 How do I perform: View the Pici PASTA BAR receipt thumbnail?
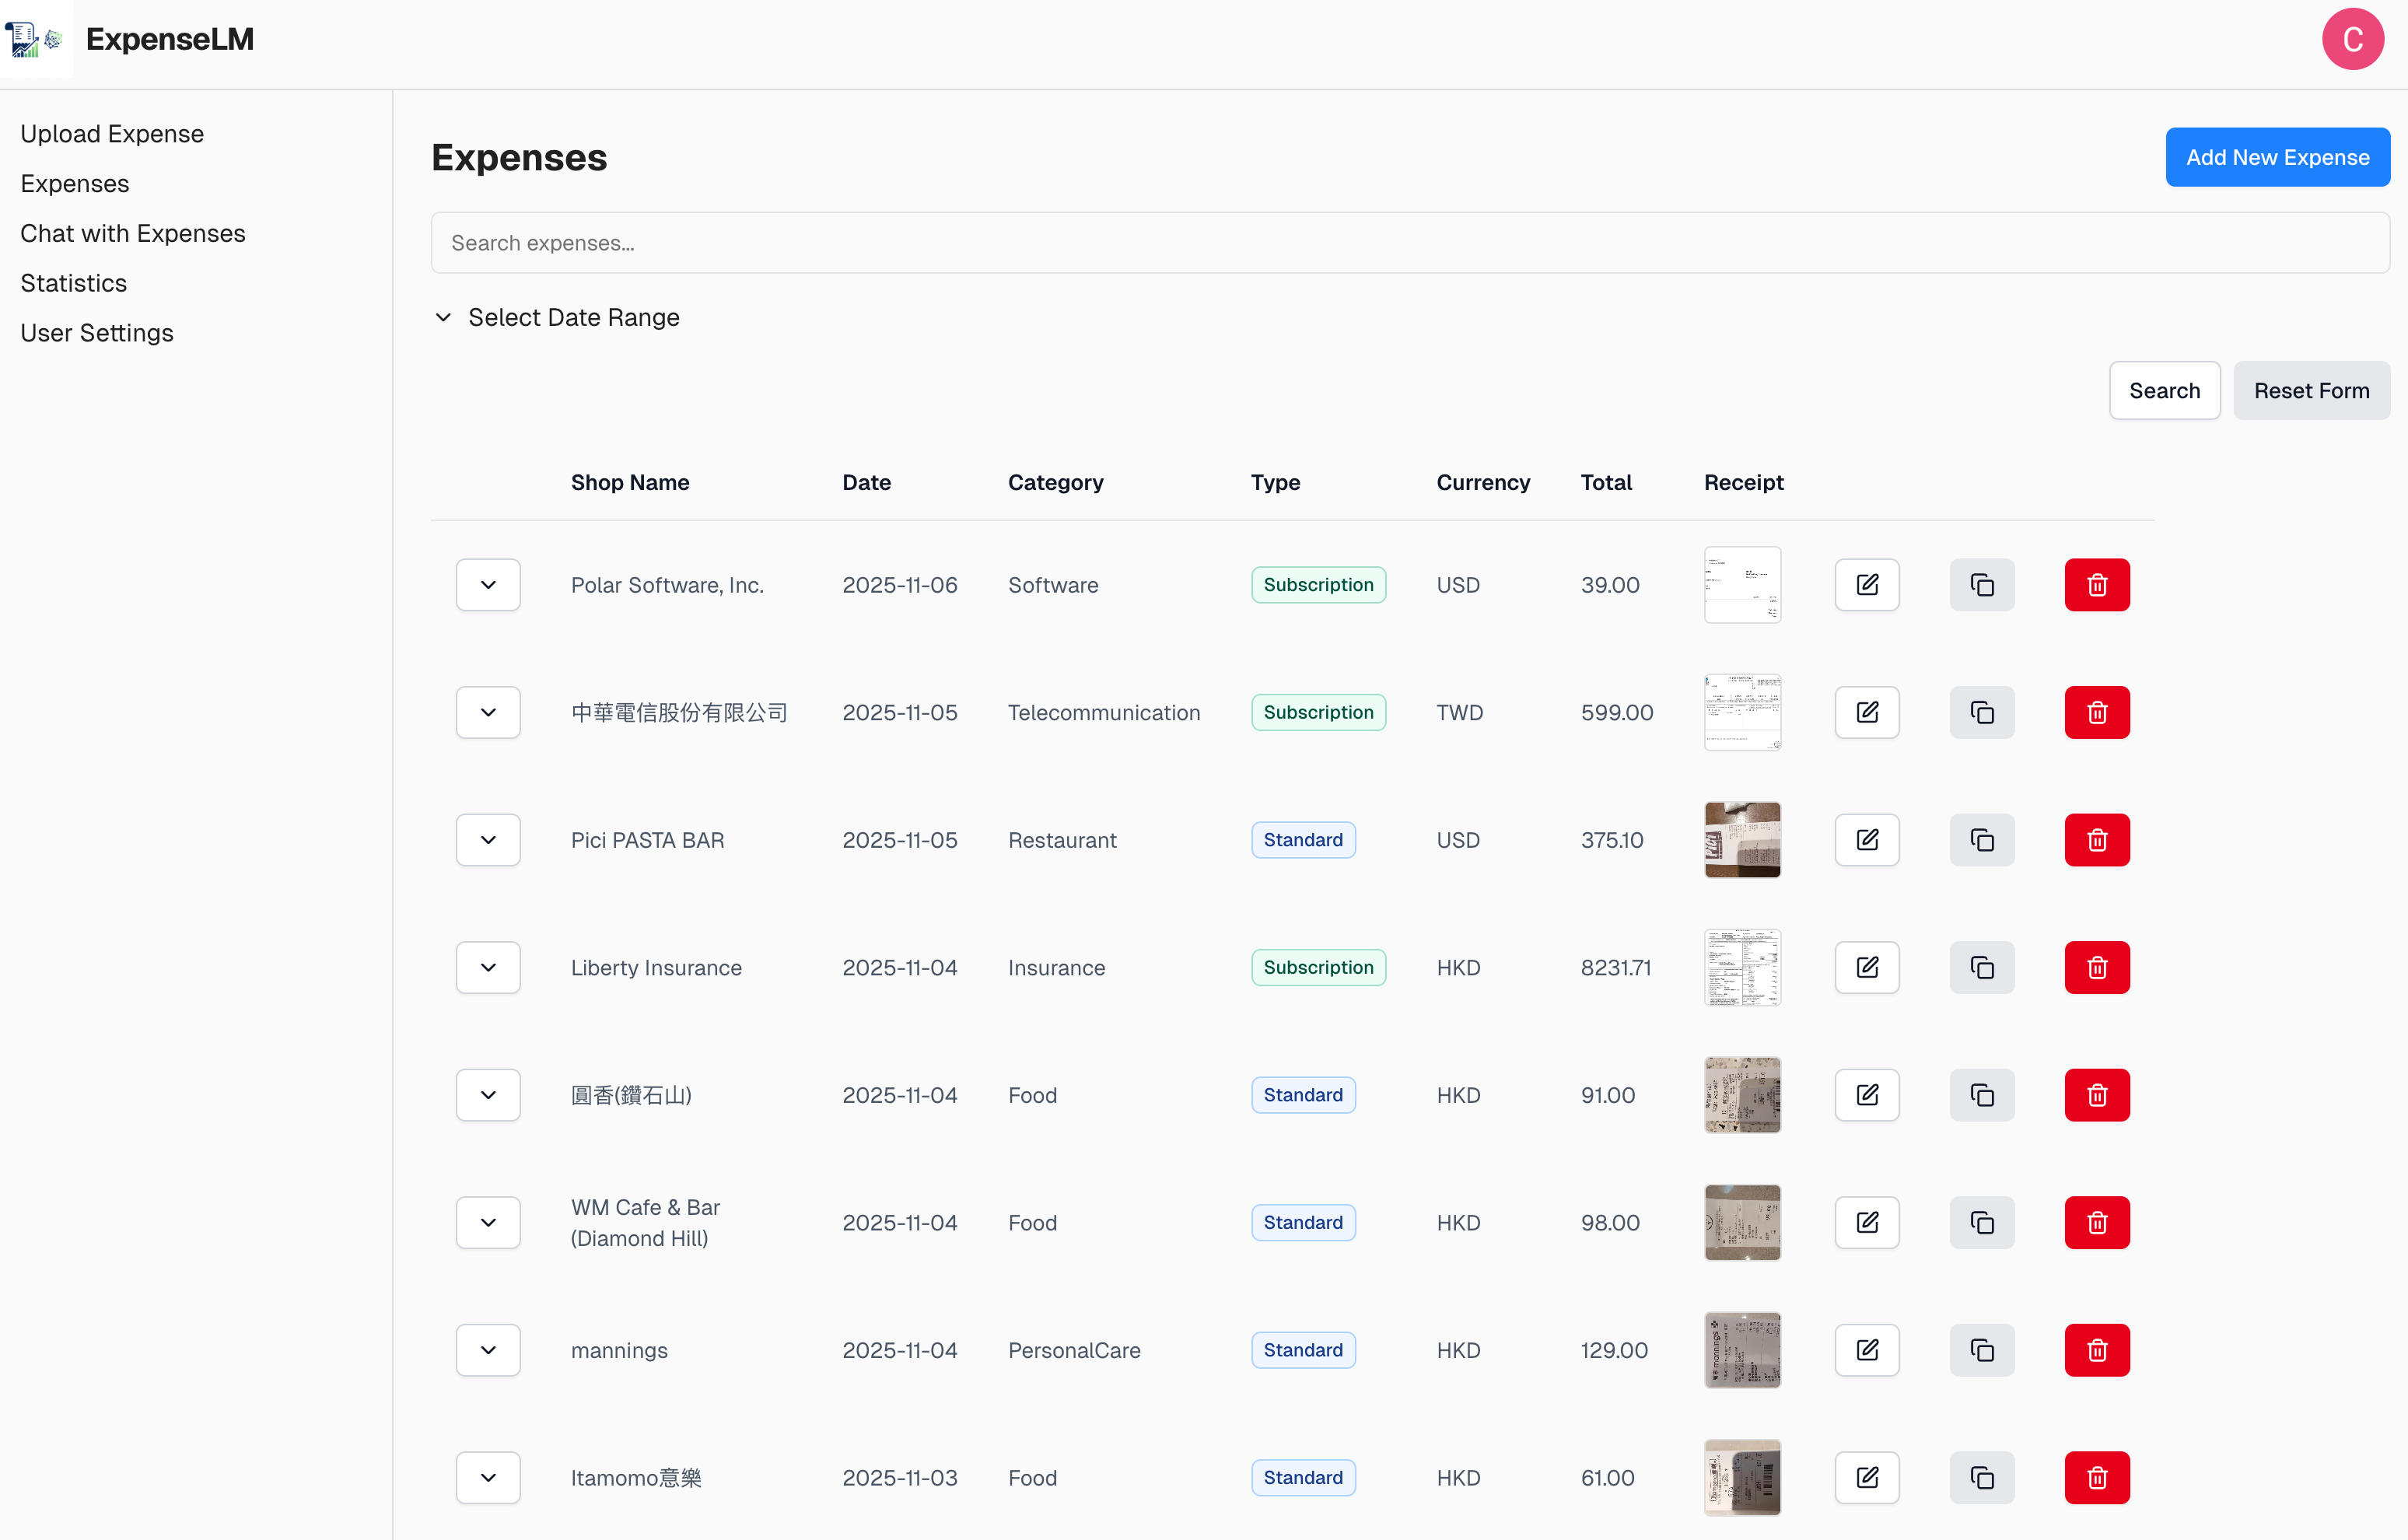(1742, 840)
